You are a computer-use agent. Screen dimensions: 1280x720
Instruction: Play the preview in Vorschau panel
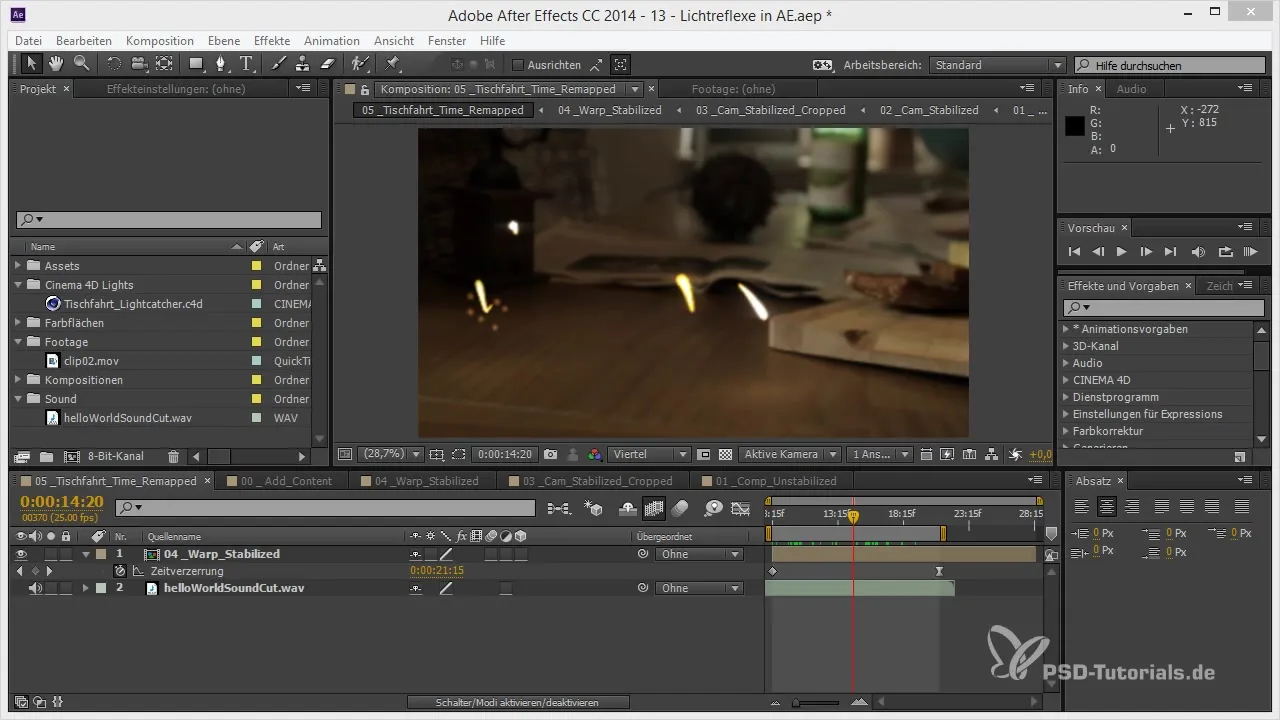[1121, 252]
